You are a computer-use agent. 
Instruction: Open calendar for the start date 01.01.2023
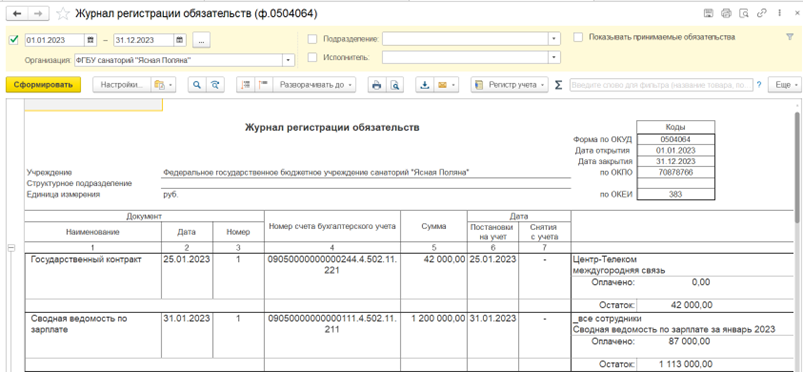(x=91, y=40)
